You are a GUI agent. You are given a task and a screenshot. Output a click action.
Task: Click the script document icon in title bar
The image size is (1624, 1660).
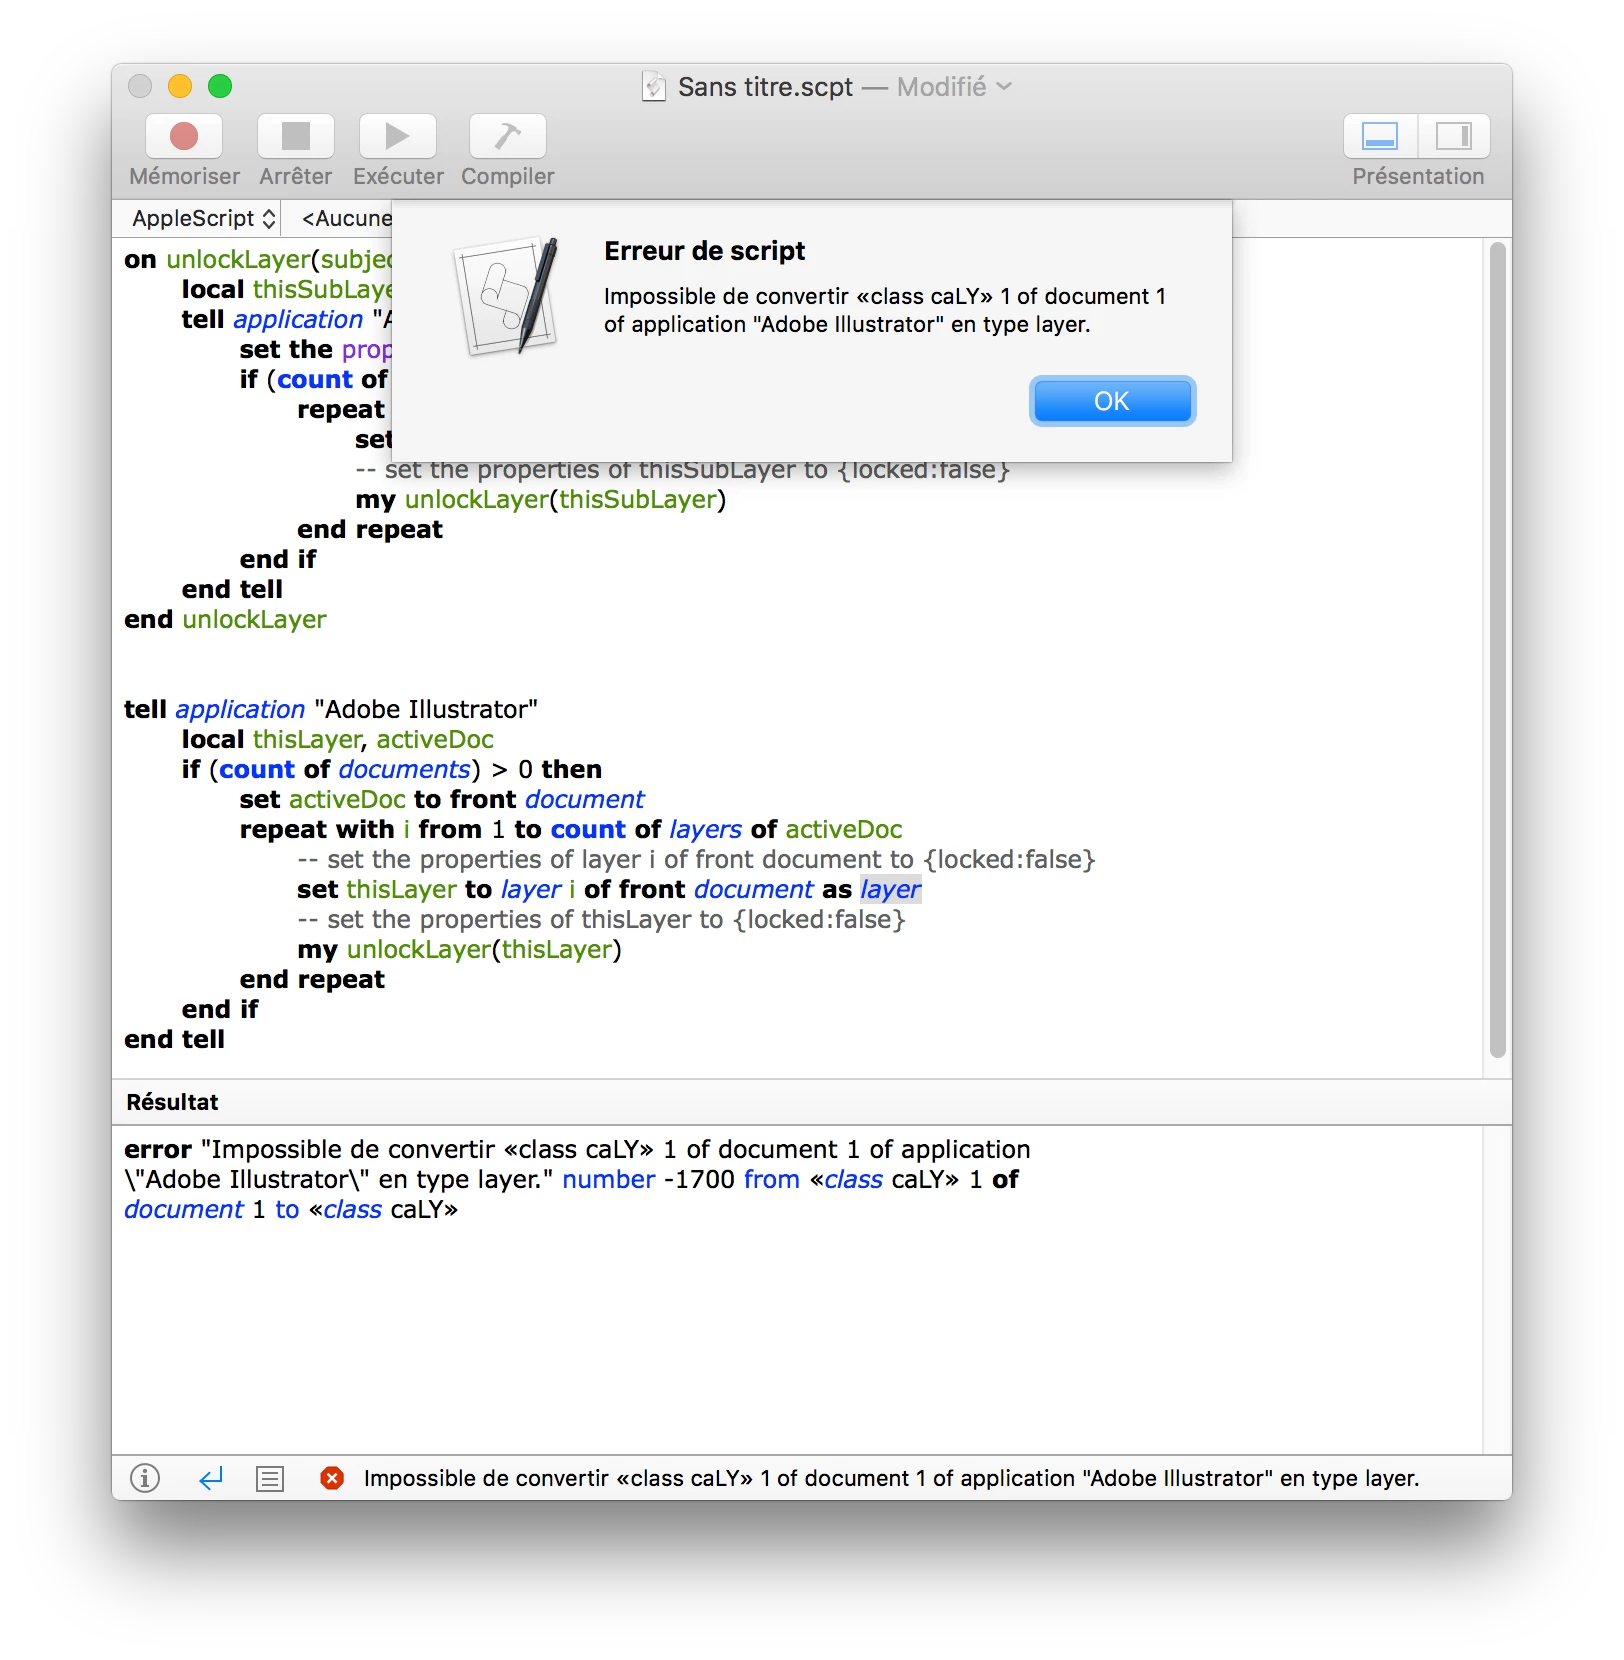tap(654, 87)
